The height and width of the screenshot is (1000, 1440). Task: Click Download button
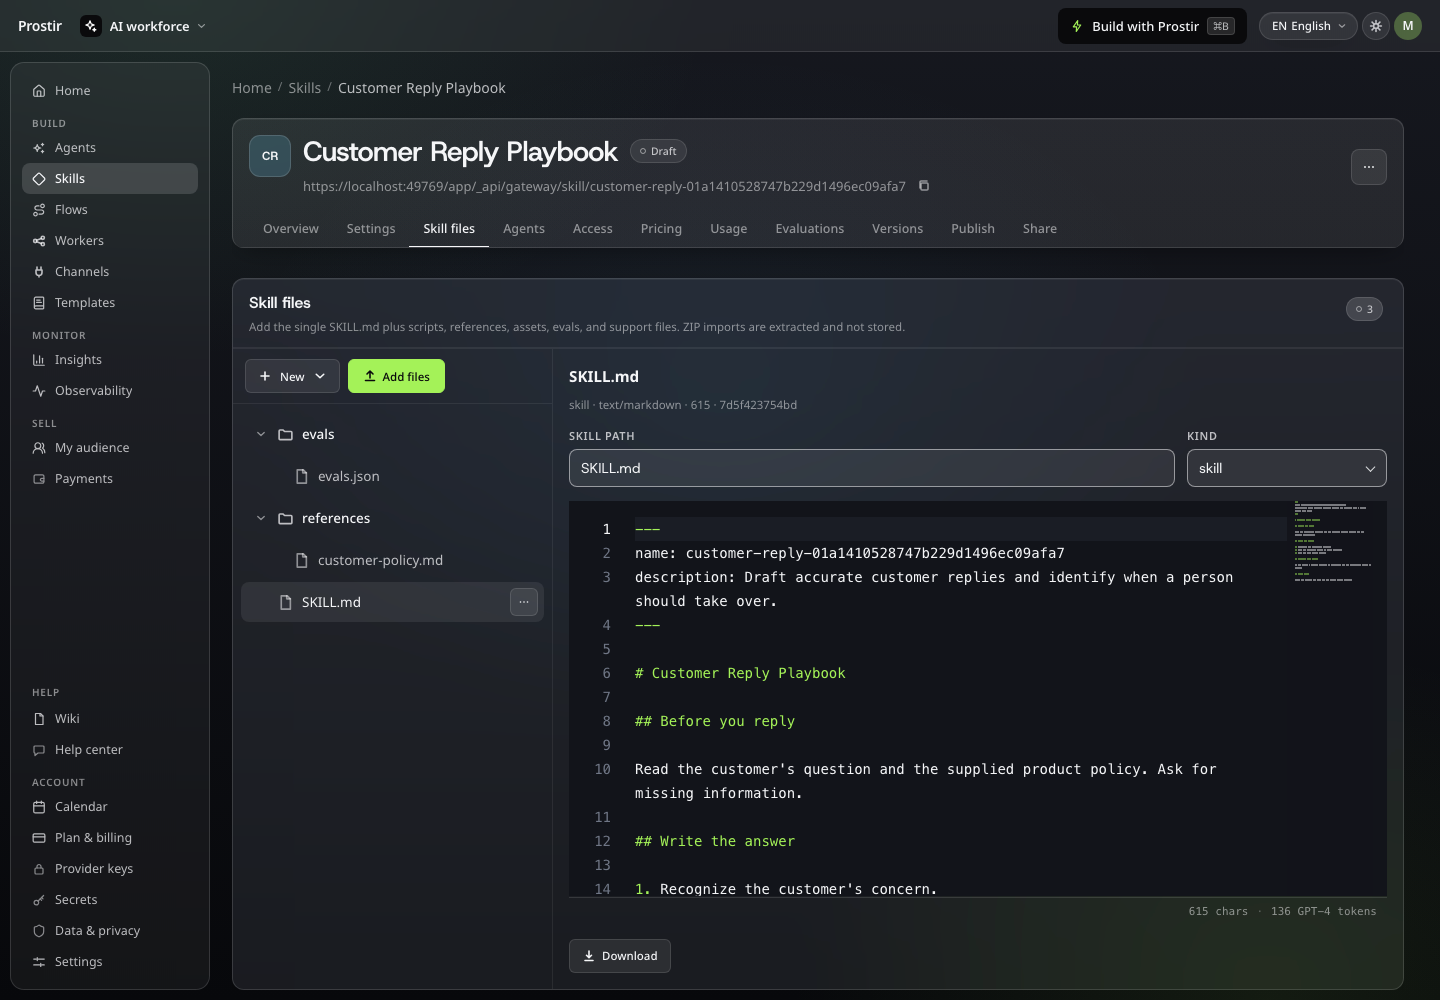tap(620, 956)
